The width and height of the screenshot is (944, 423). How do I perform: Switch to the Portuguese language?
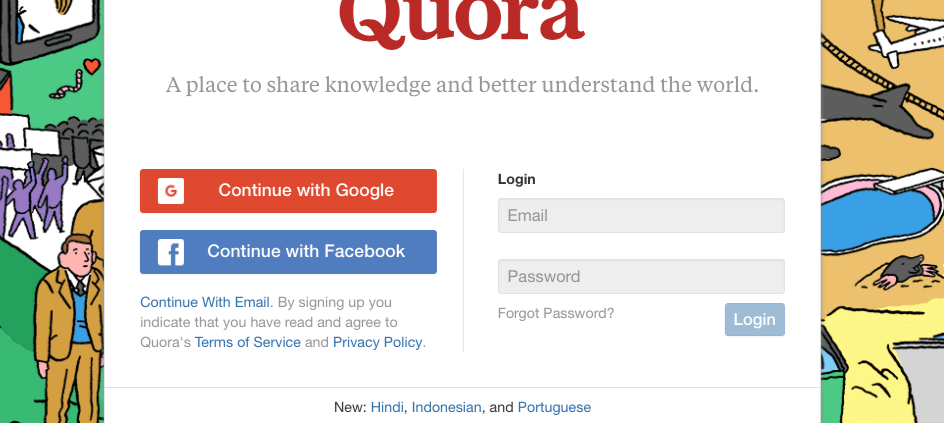click(554, 407)
